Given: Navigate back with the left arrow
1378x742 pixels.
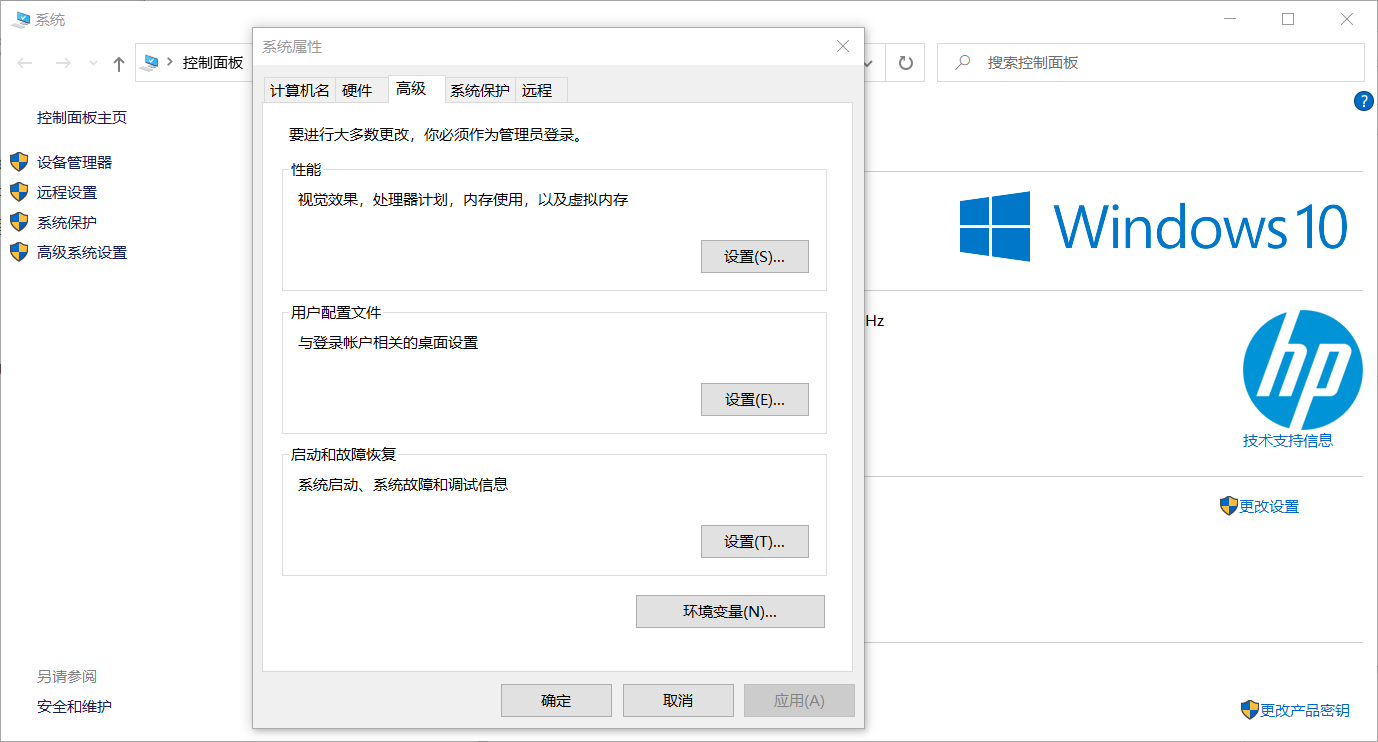Looking at the screenshot, I should [27, 63].
